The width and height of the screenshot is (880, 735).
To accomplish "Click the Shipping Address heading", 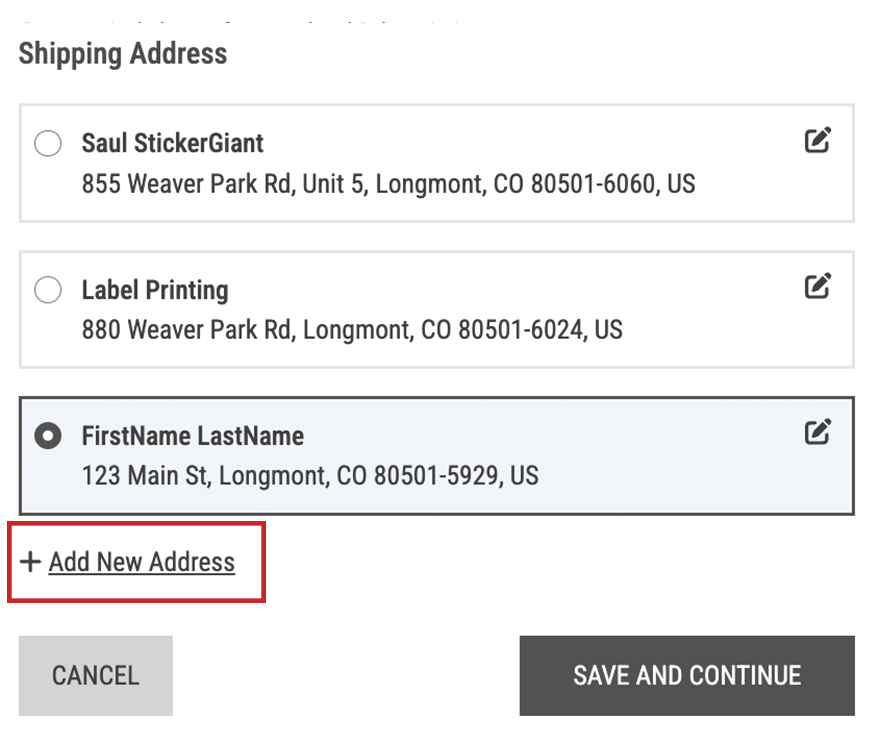I will [x=122, y=54].
